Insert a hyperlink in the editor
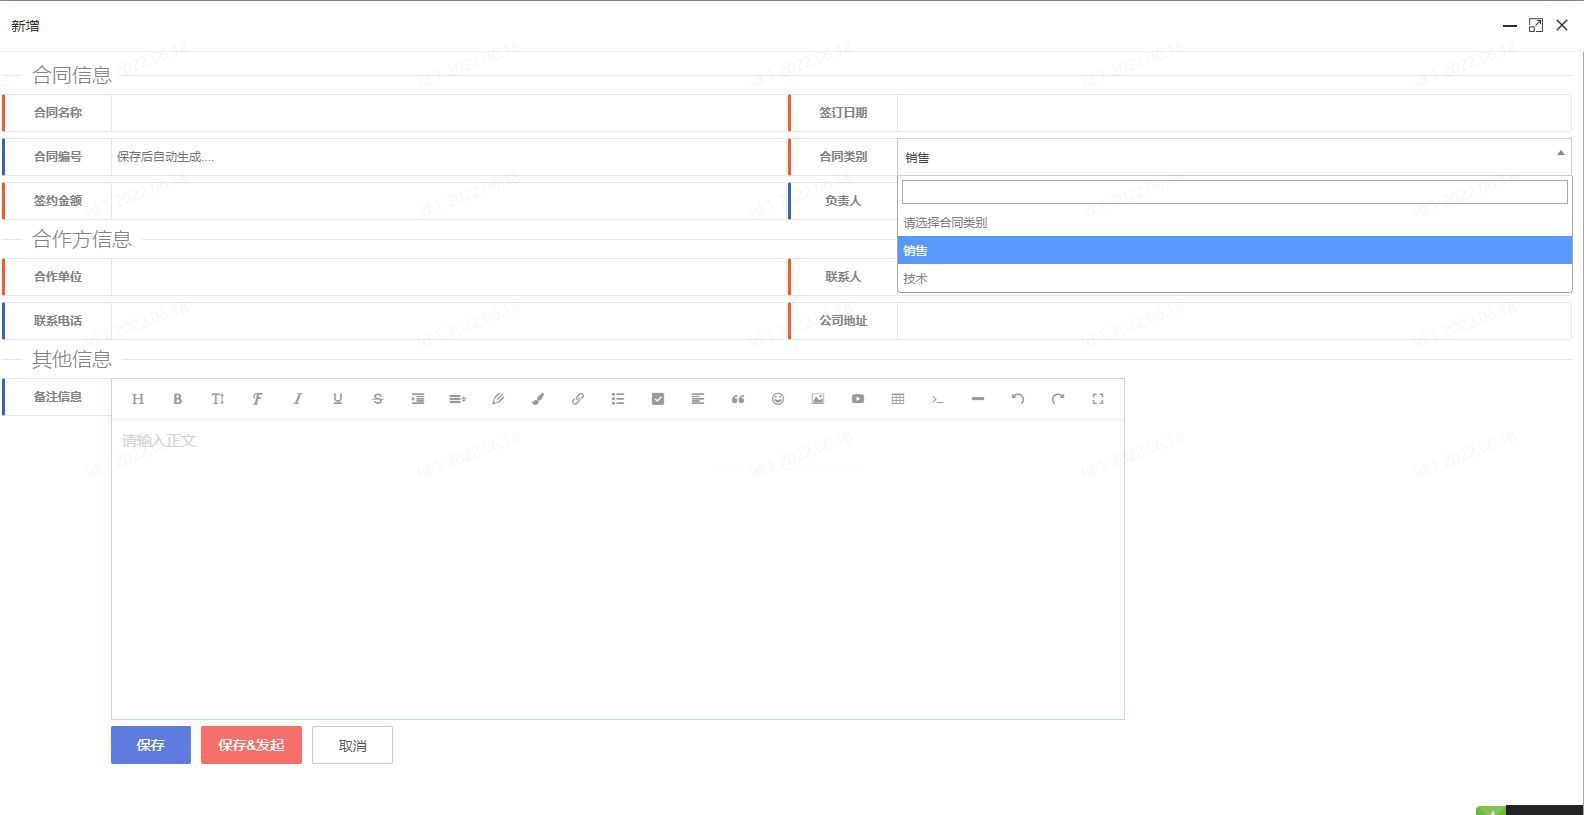The image size is (1584, 815). click(578, 399)
